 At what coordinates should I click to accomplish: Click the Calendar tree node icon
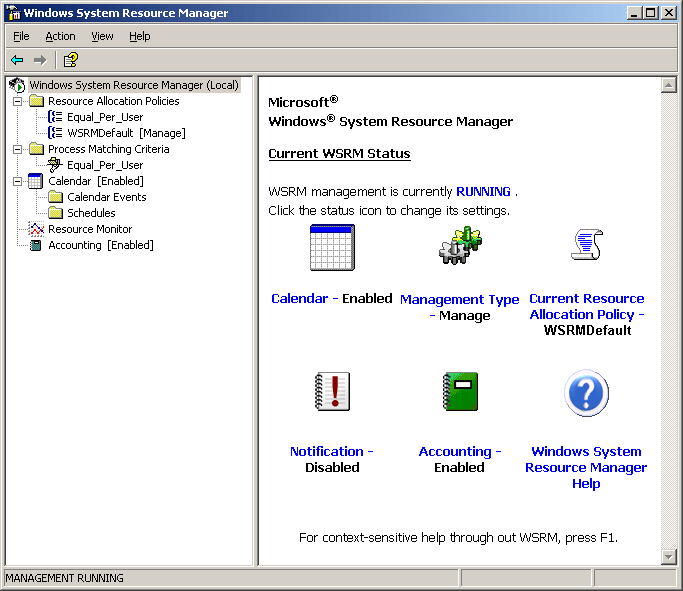pos(35,181)
